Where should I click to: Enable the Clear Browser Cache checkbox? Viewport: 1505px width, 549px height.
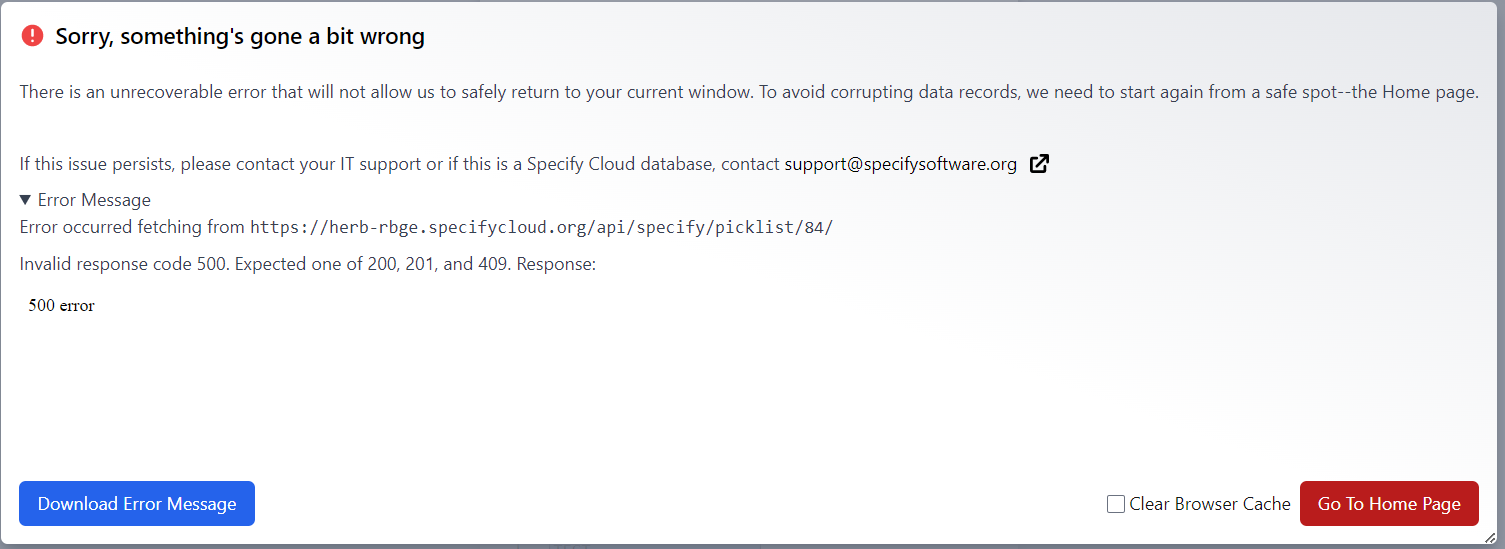pyautogui.click(x=1116, y=504)
